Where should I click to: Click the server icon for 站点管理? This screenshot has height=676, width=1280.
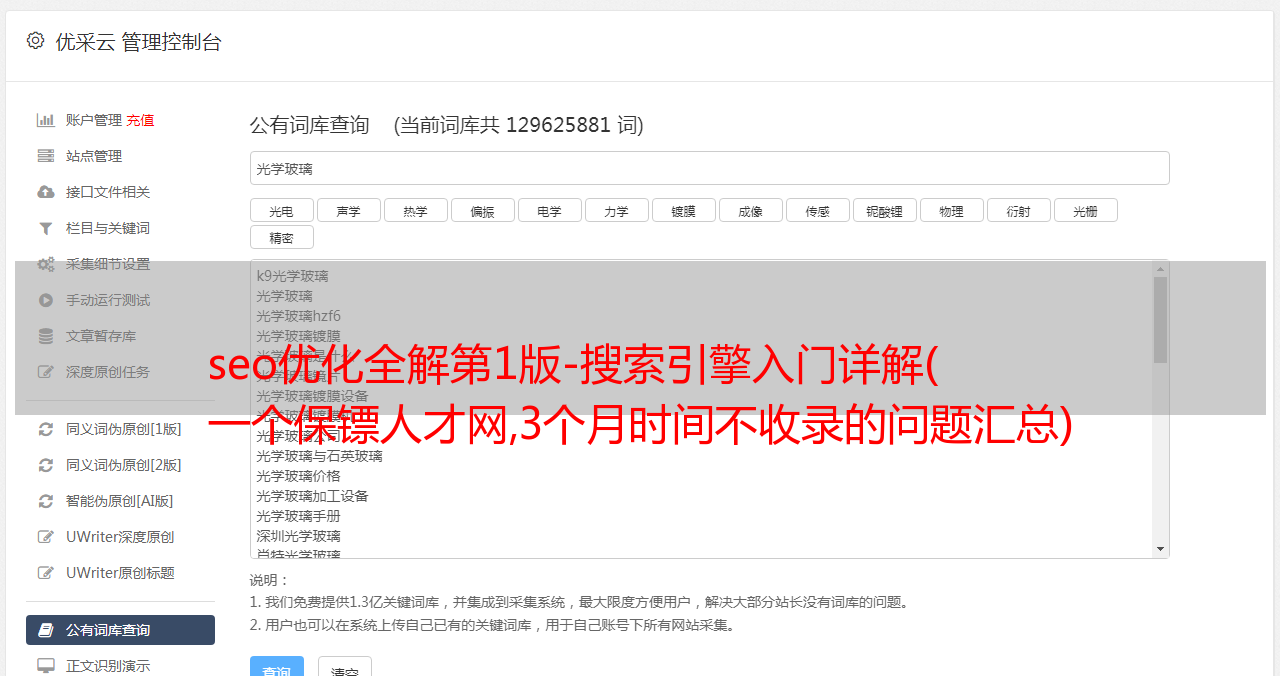(46, 156)
